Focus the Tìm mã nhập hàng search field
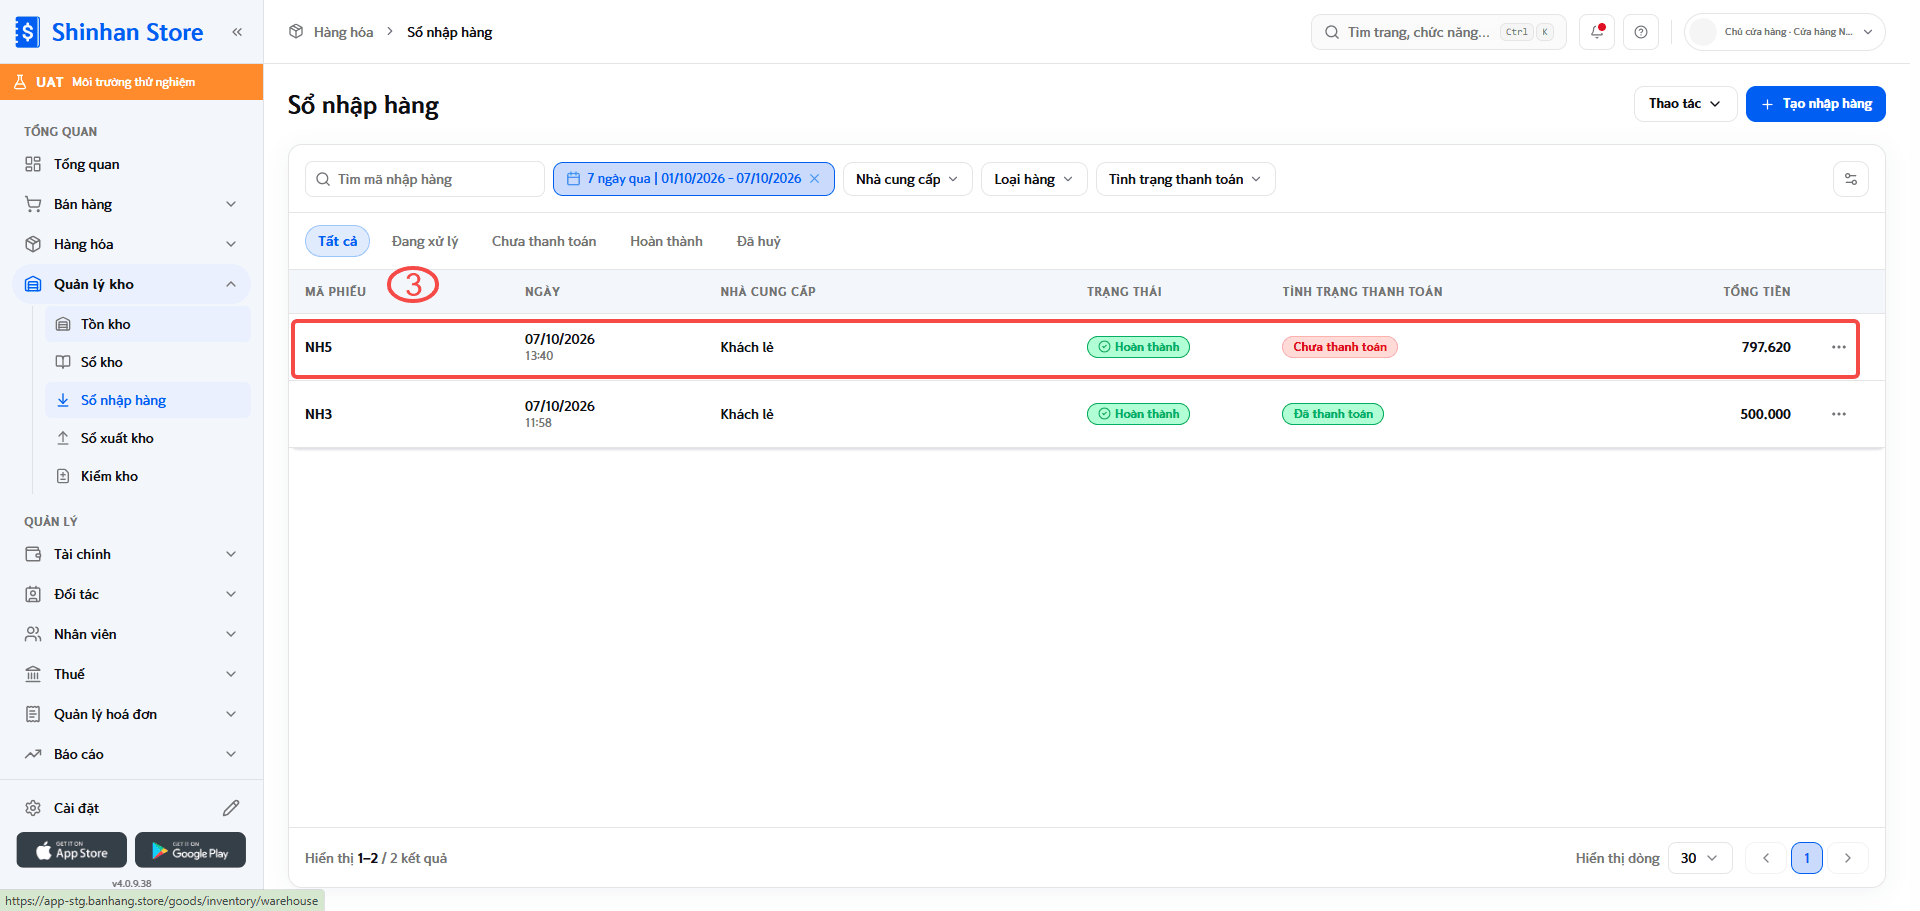 425,179
